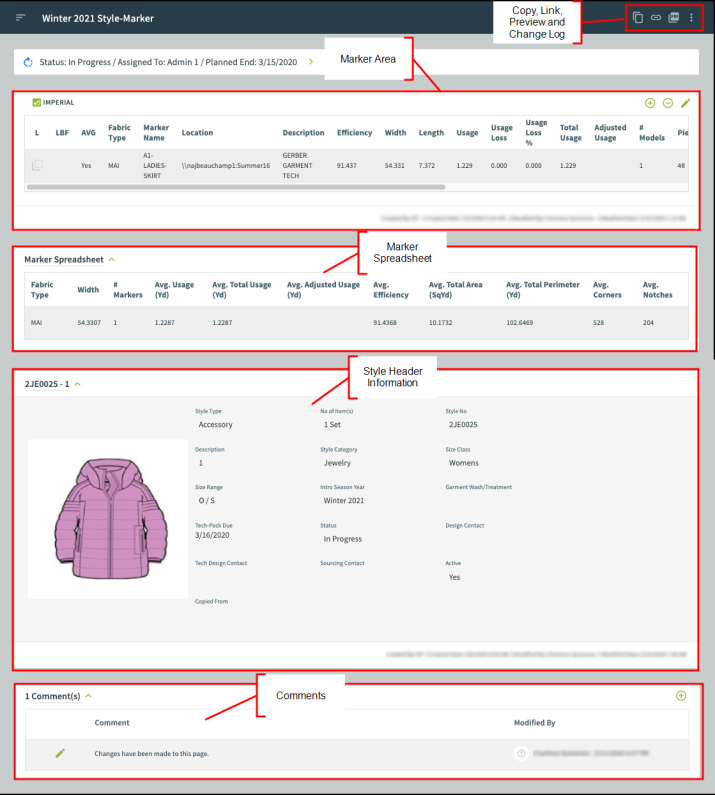Collapse the 2JE0025 - 1 style header section

78,383
